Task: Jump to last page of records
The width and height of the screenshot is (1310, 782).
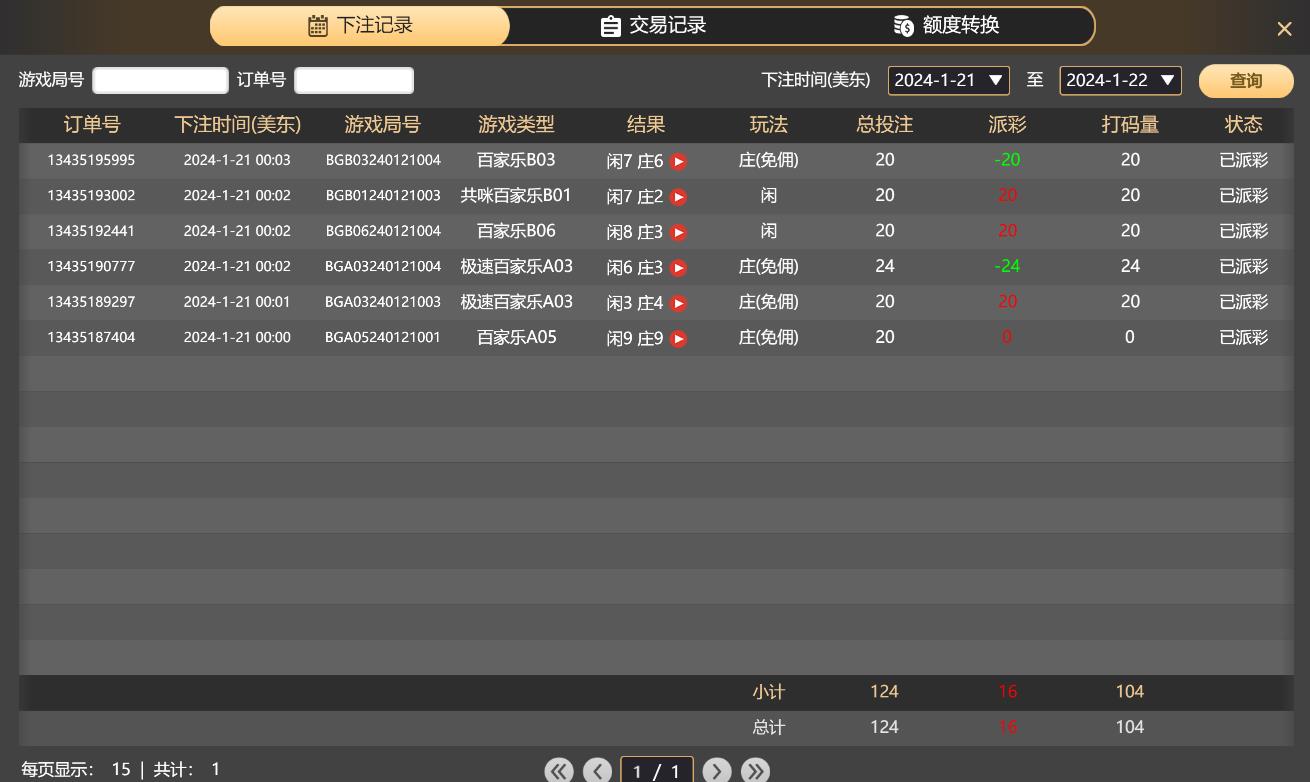Action: 755,770
